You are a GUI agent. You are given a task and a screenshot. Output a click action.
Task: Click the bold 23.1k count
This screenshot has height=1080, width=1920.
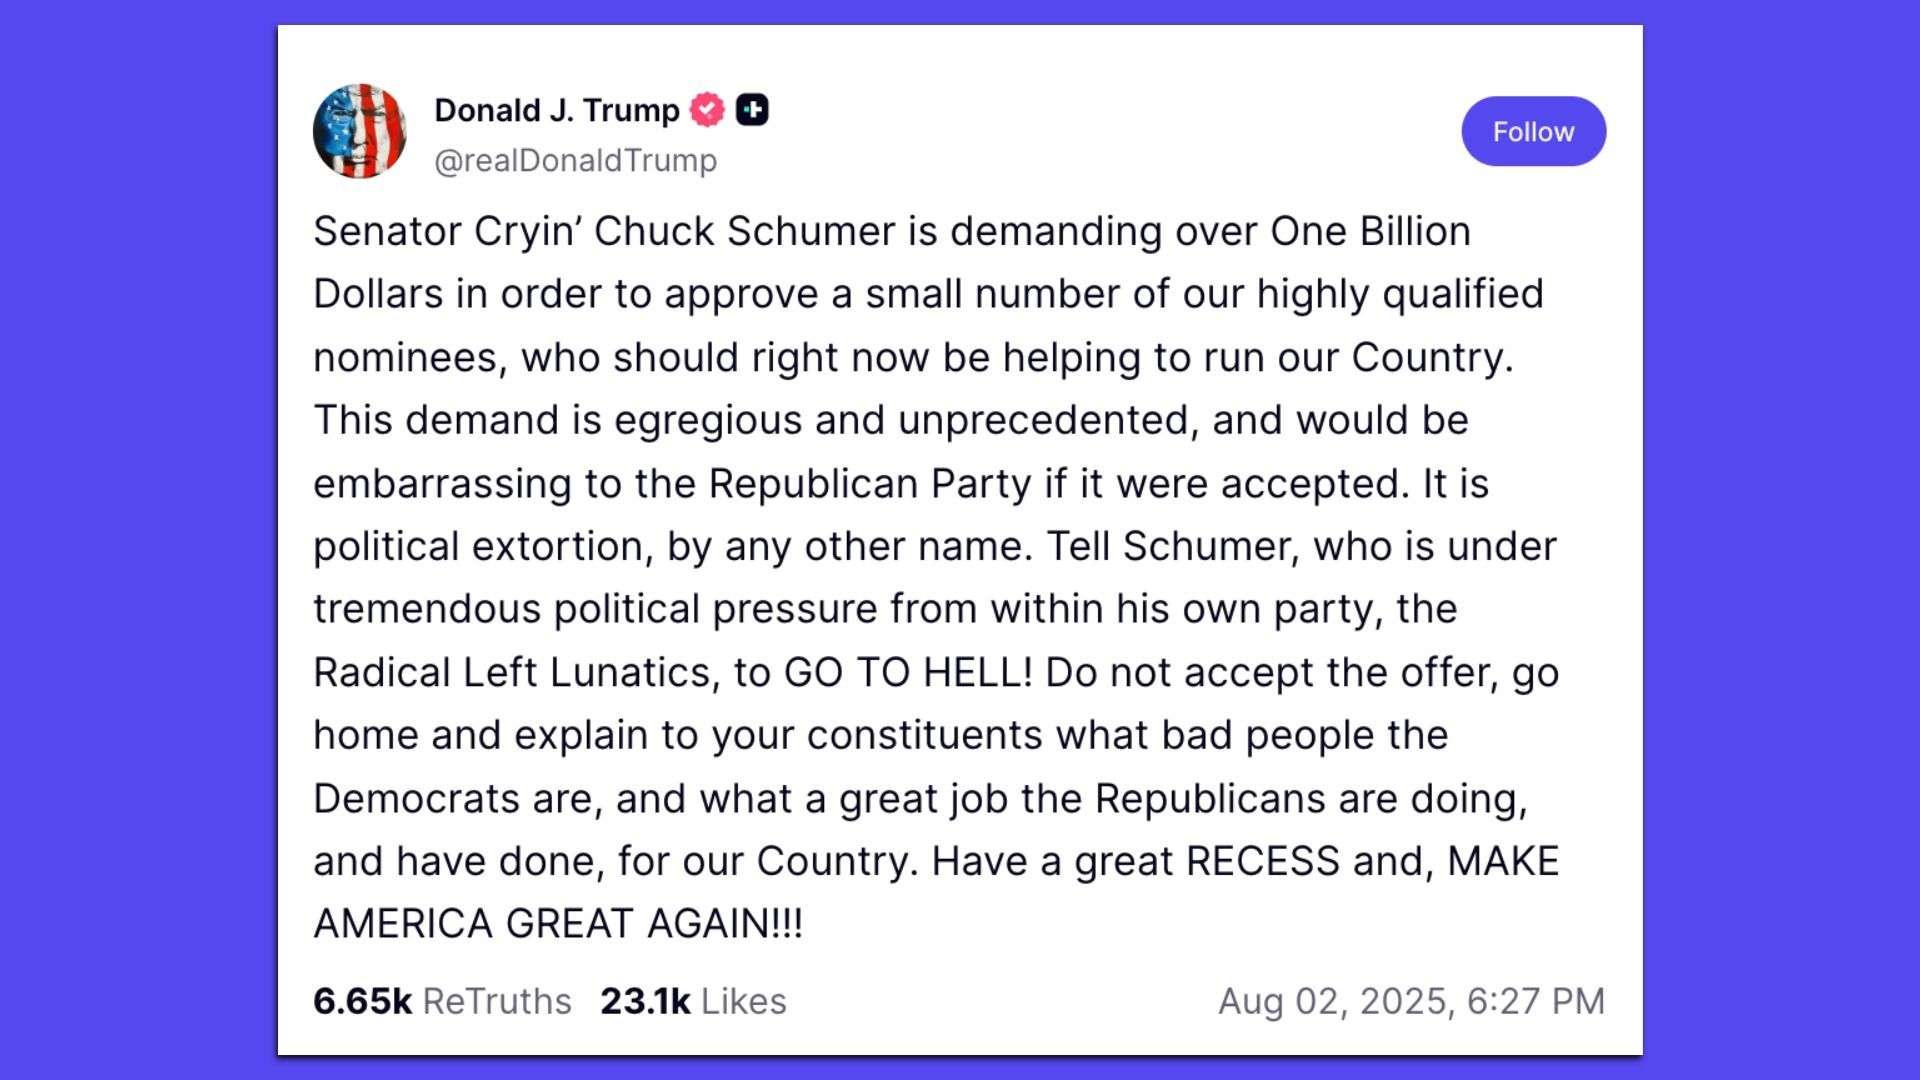coord(644,1001)
